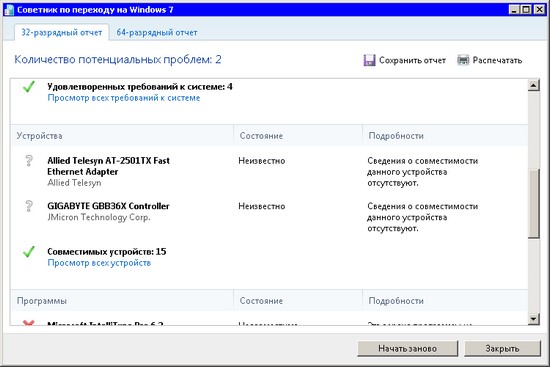The height and width of the screenshot is (367, 550).
Task: Click Подробности header in devices table
Action: pyautogui.click(x=396, y=136)
